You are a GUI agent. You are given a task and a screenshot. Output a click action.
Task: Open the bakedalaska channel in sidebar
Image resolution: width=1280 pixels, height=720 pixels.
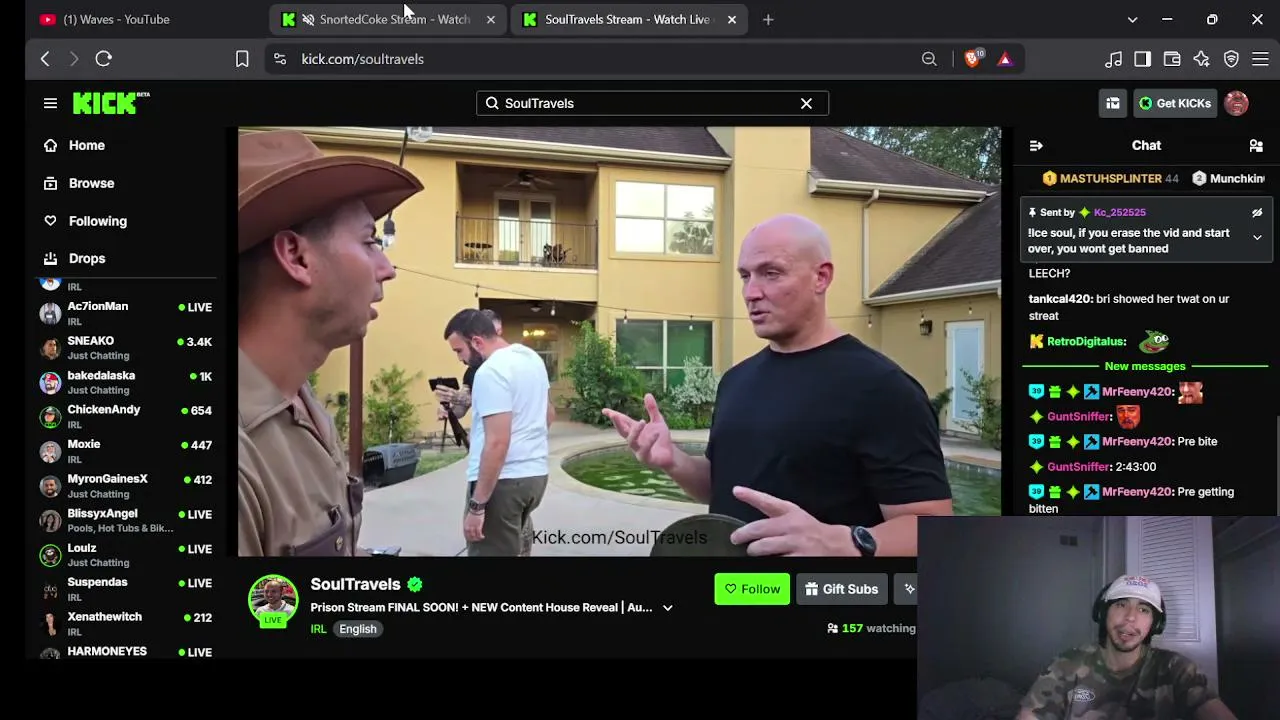point(126,382)
